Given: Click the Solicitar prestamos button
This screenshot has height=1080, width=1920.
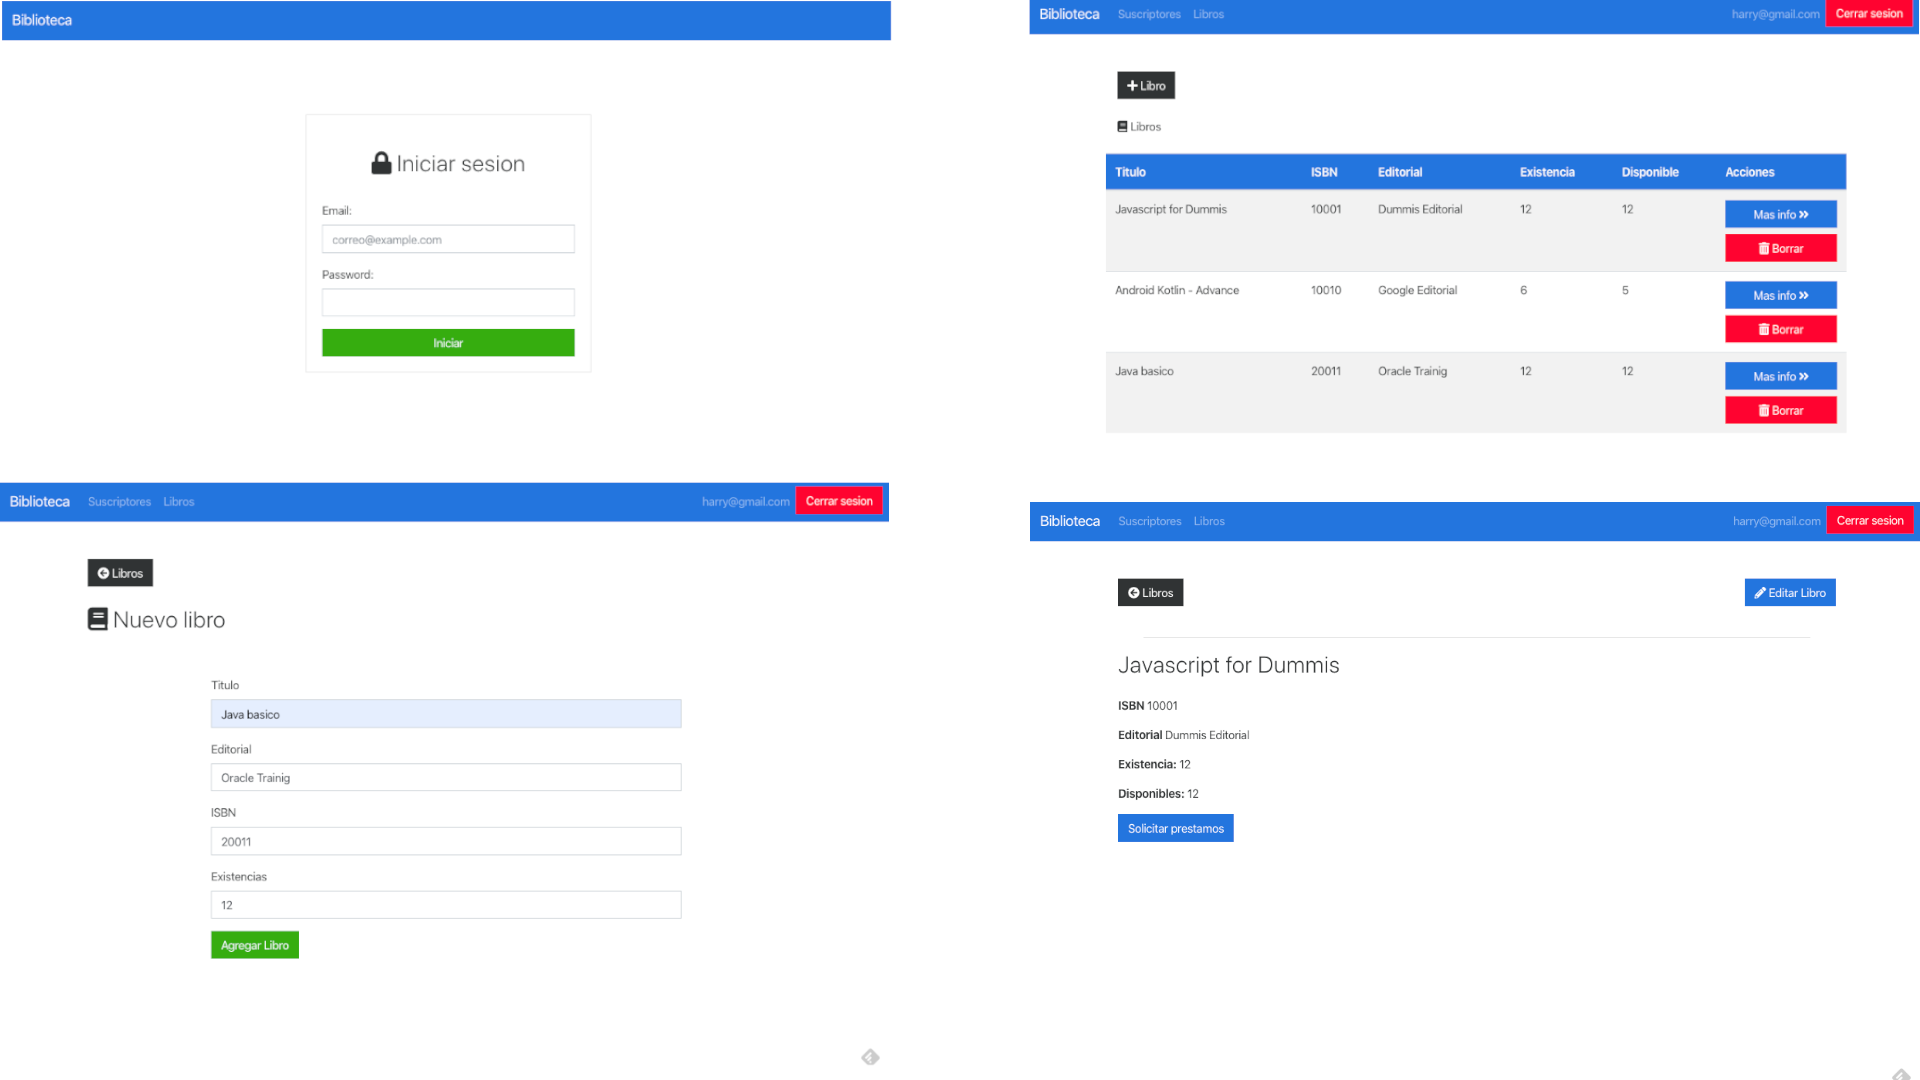Looking at the screenshot, I should click(1176, 828).
